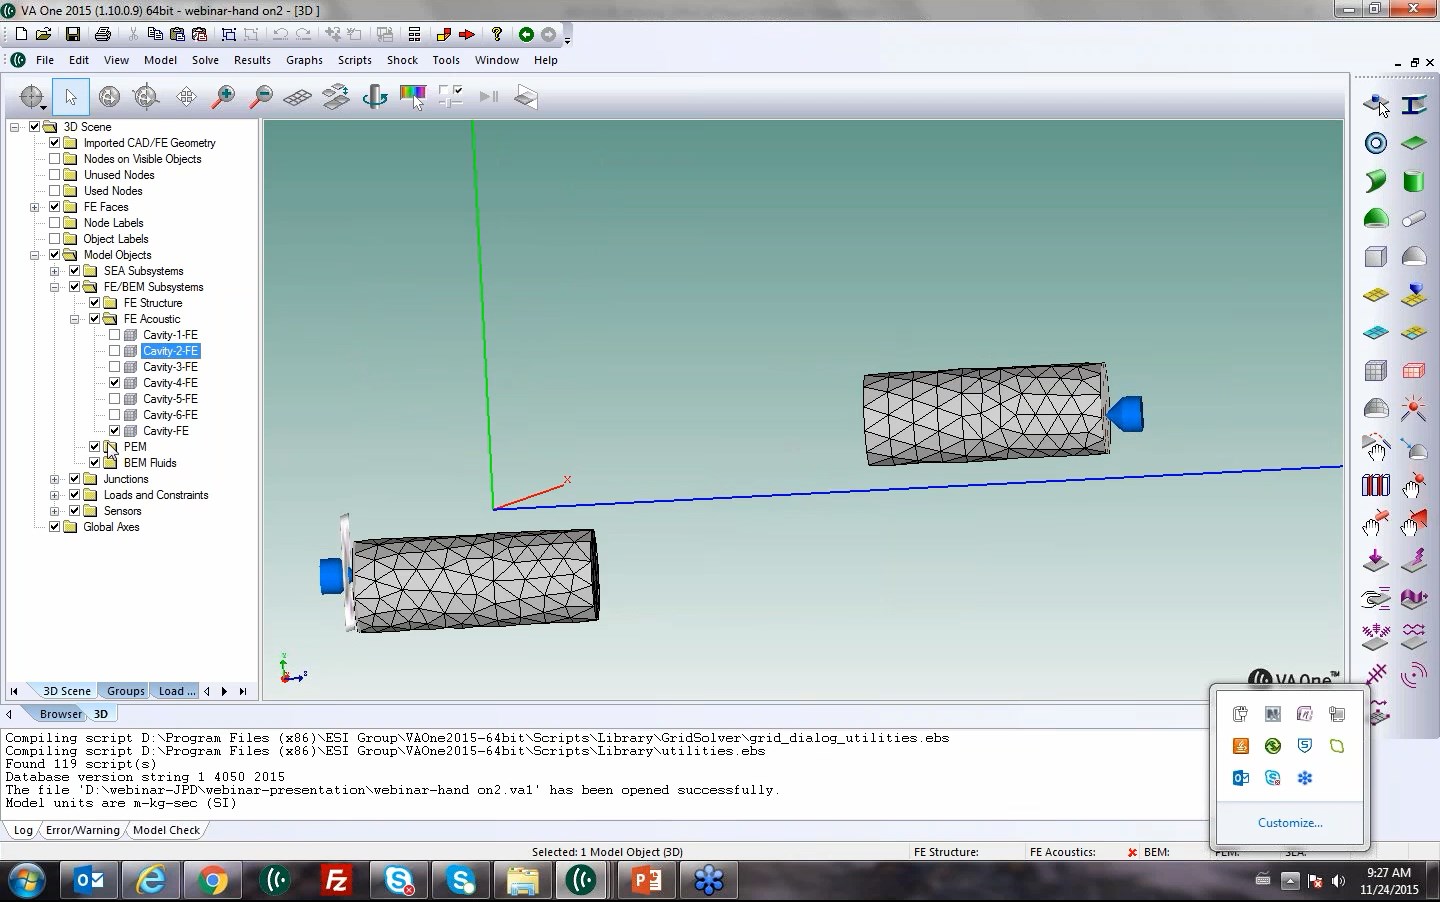Click the SEA beam subsystem icon
This screenshot has width=1440, height=902.
click(1413, 105)
